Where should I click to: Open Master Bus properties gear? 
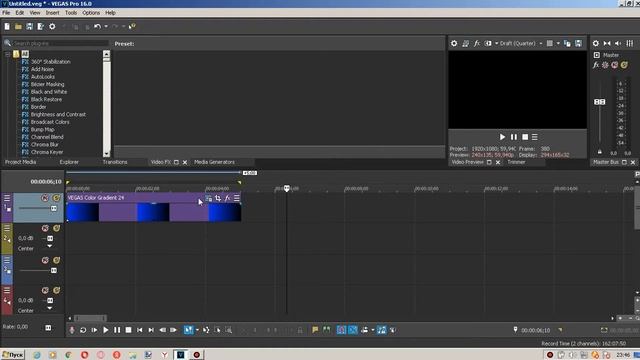pos(596,43)
